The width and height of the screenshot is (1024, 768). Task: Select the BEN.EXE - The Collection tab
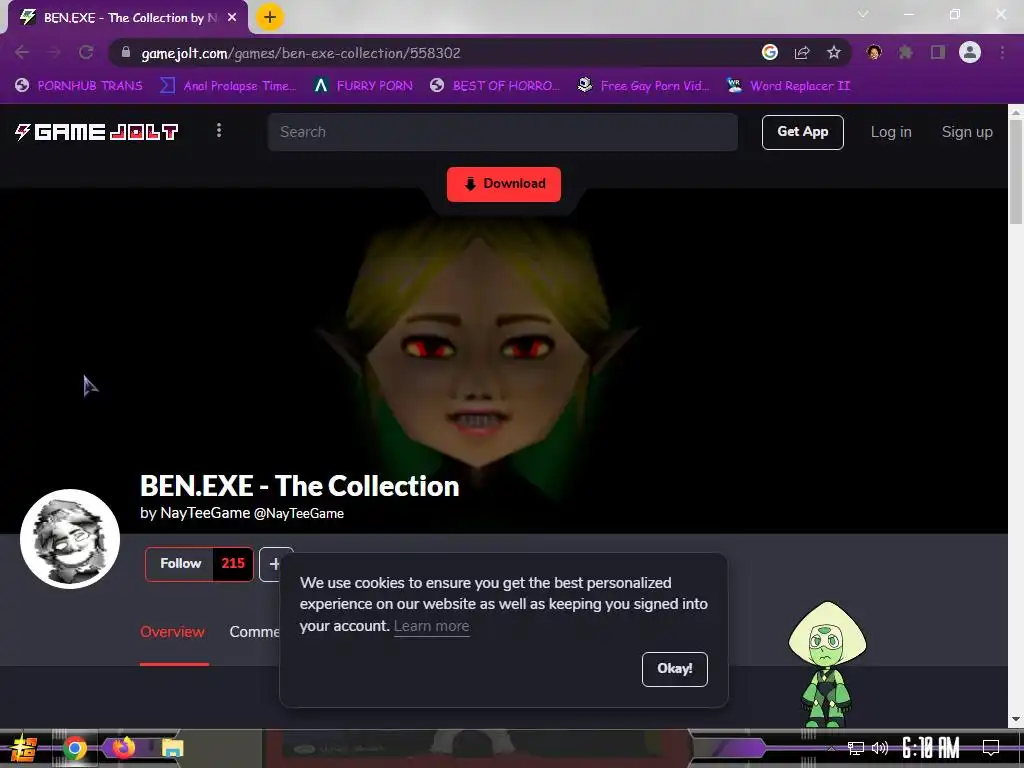128,18
